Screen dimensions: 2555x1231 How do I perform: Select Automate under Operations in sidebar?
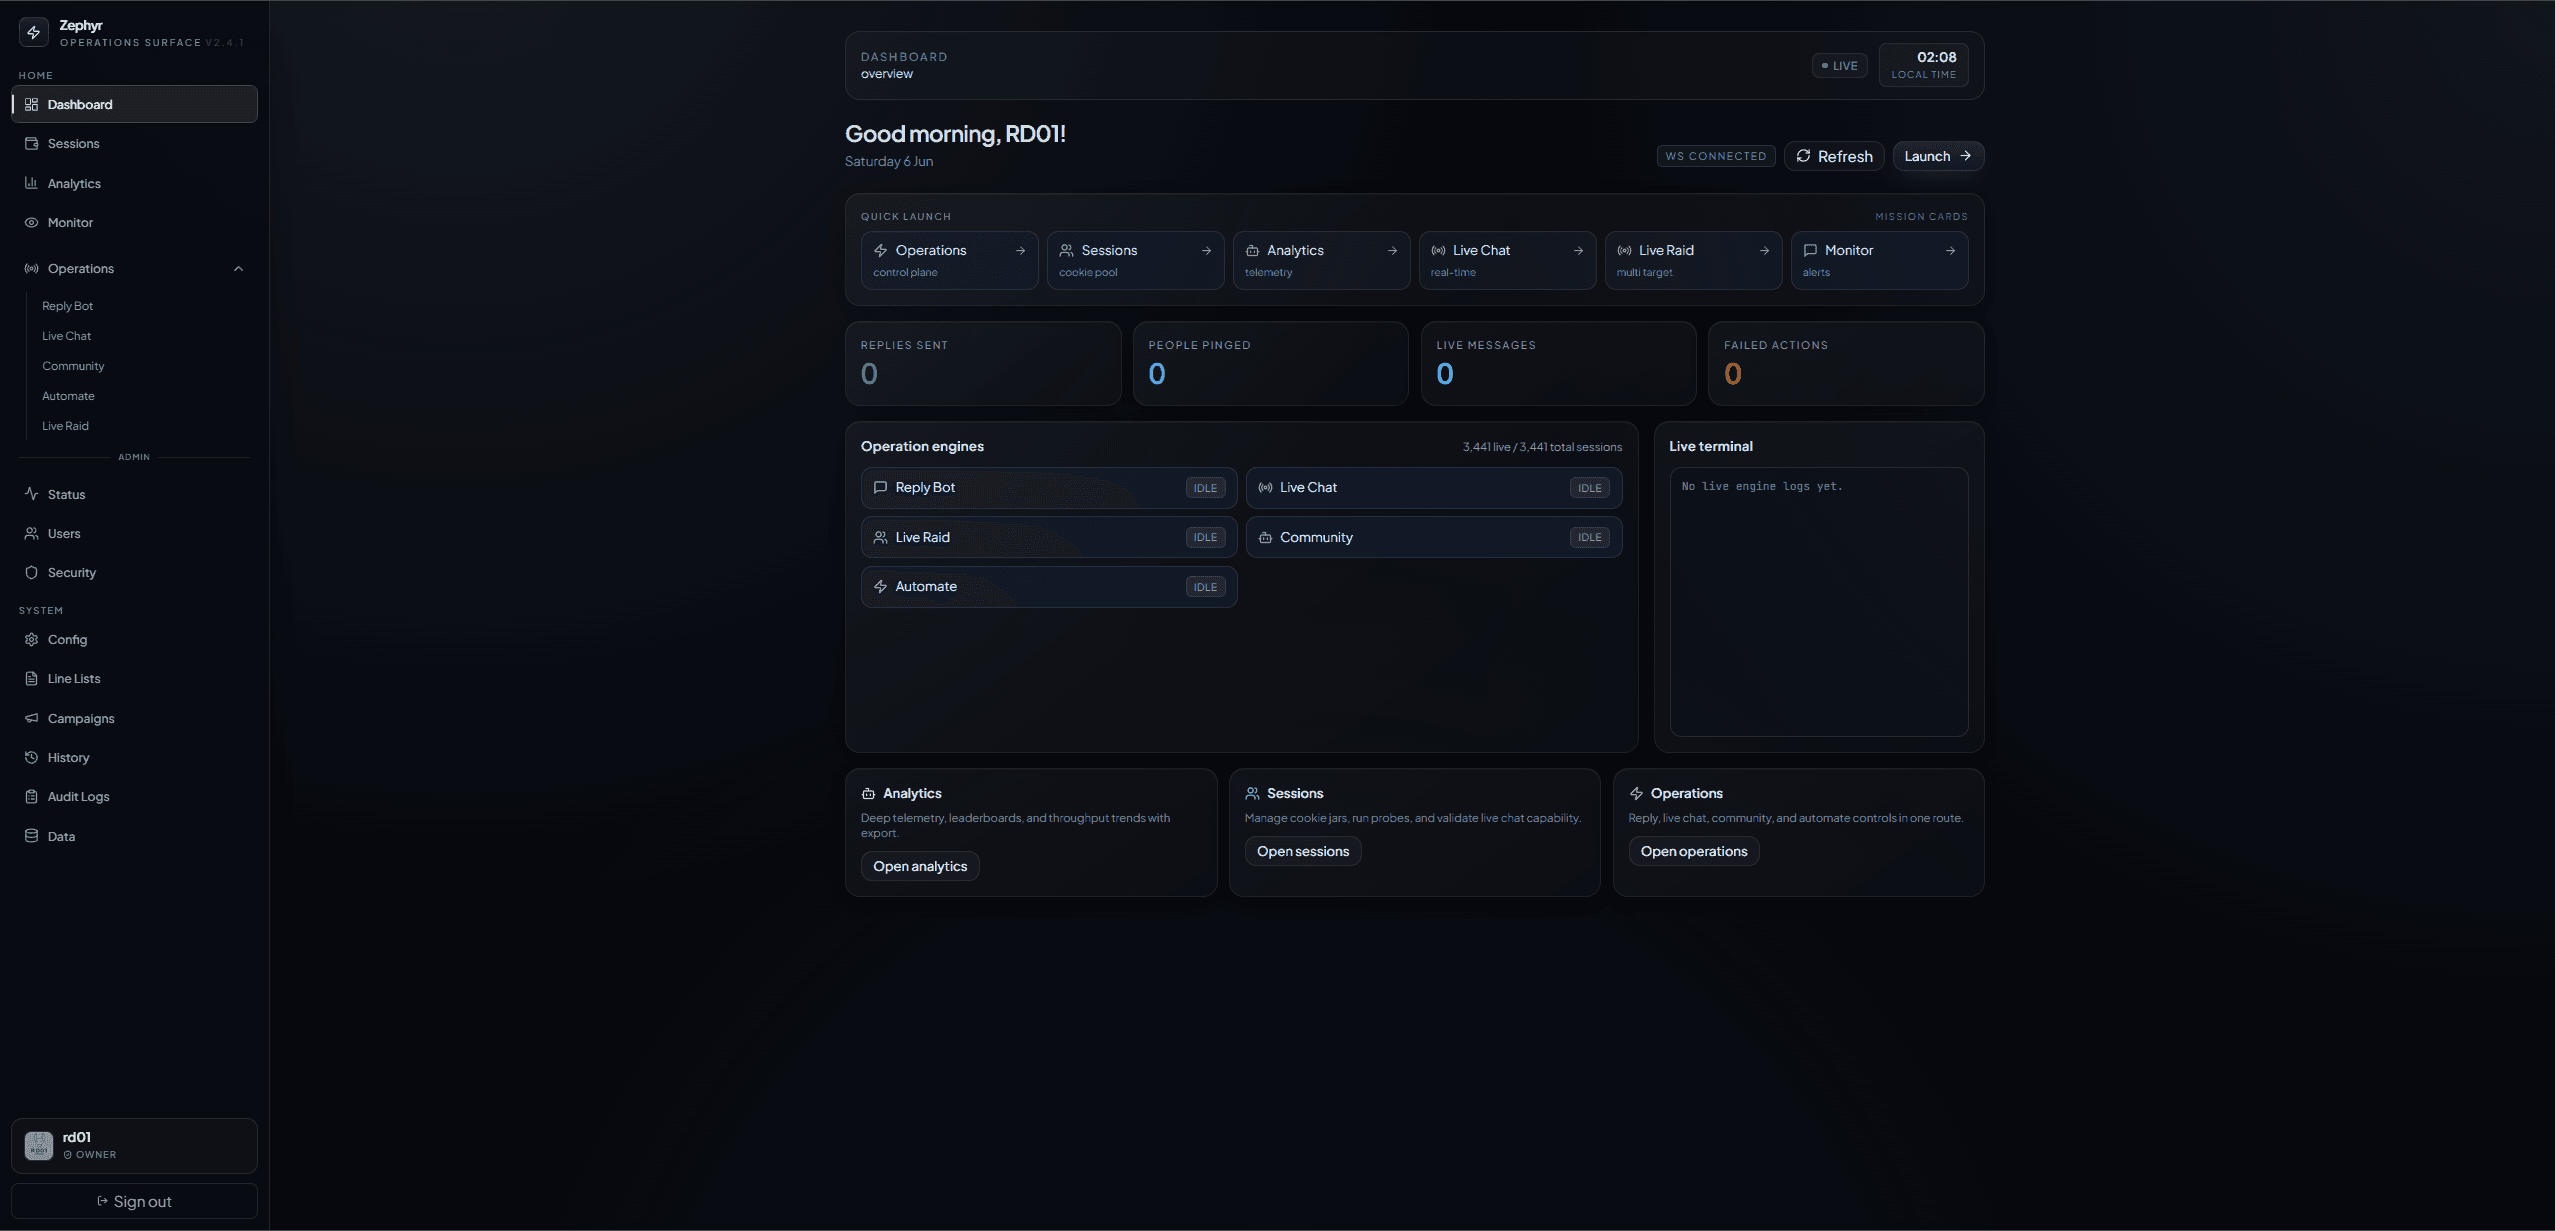point(68,396)
